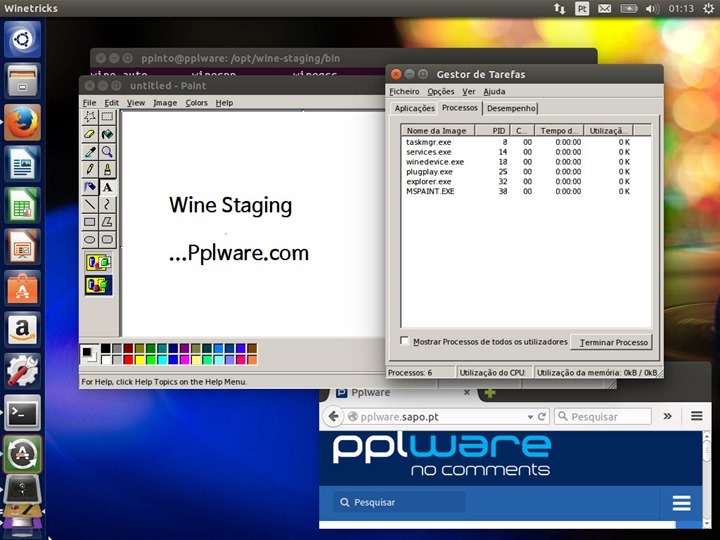720x540 pixels.
Task: Select the Eraser tool in Paint
Action: (x=90, y=134)
